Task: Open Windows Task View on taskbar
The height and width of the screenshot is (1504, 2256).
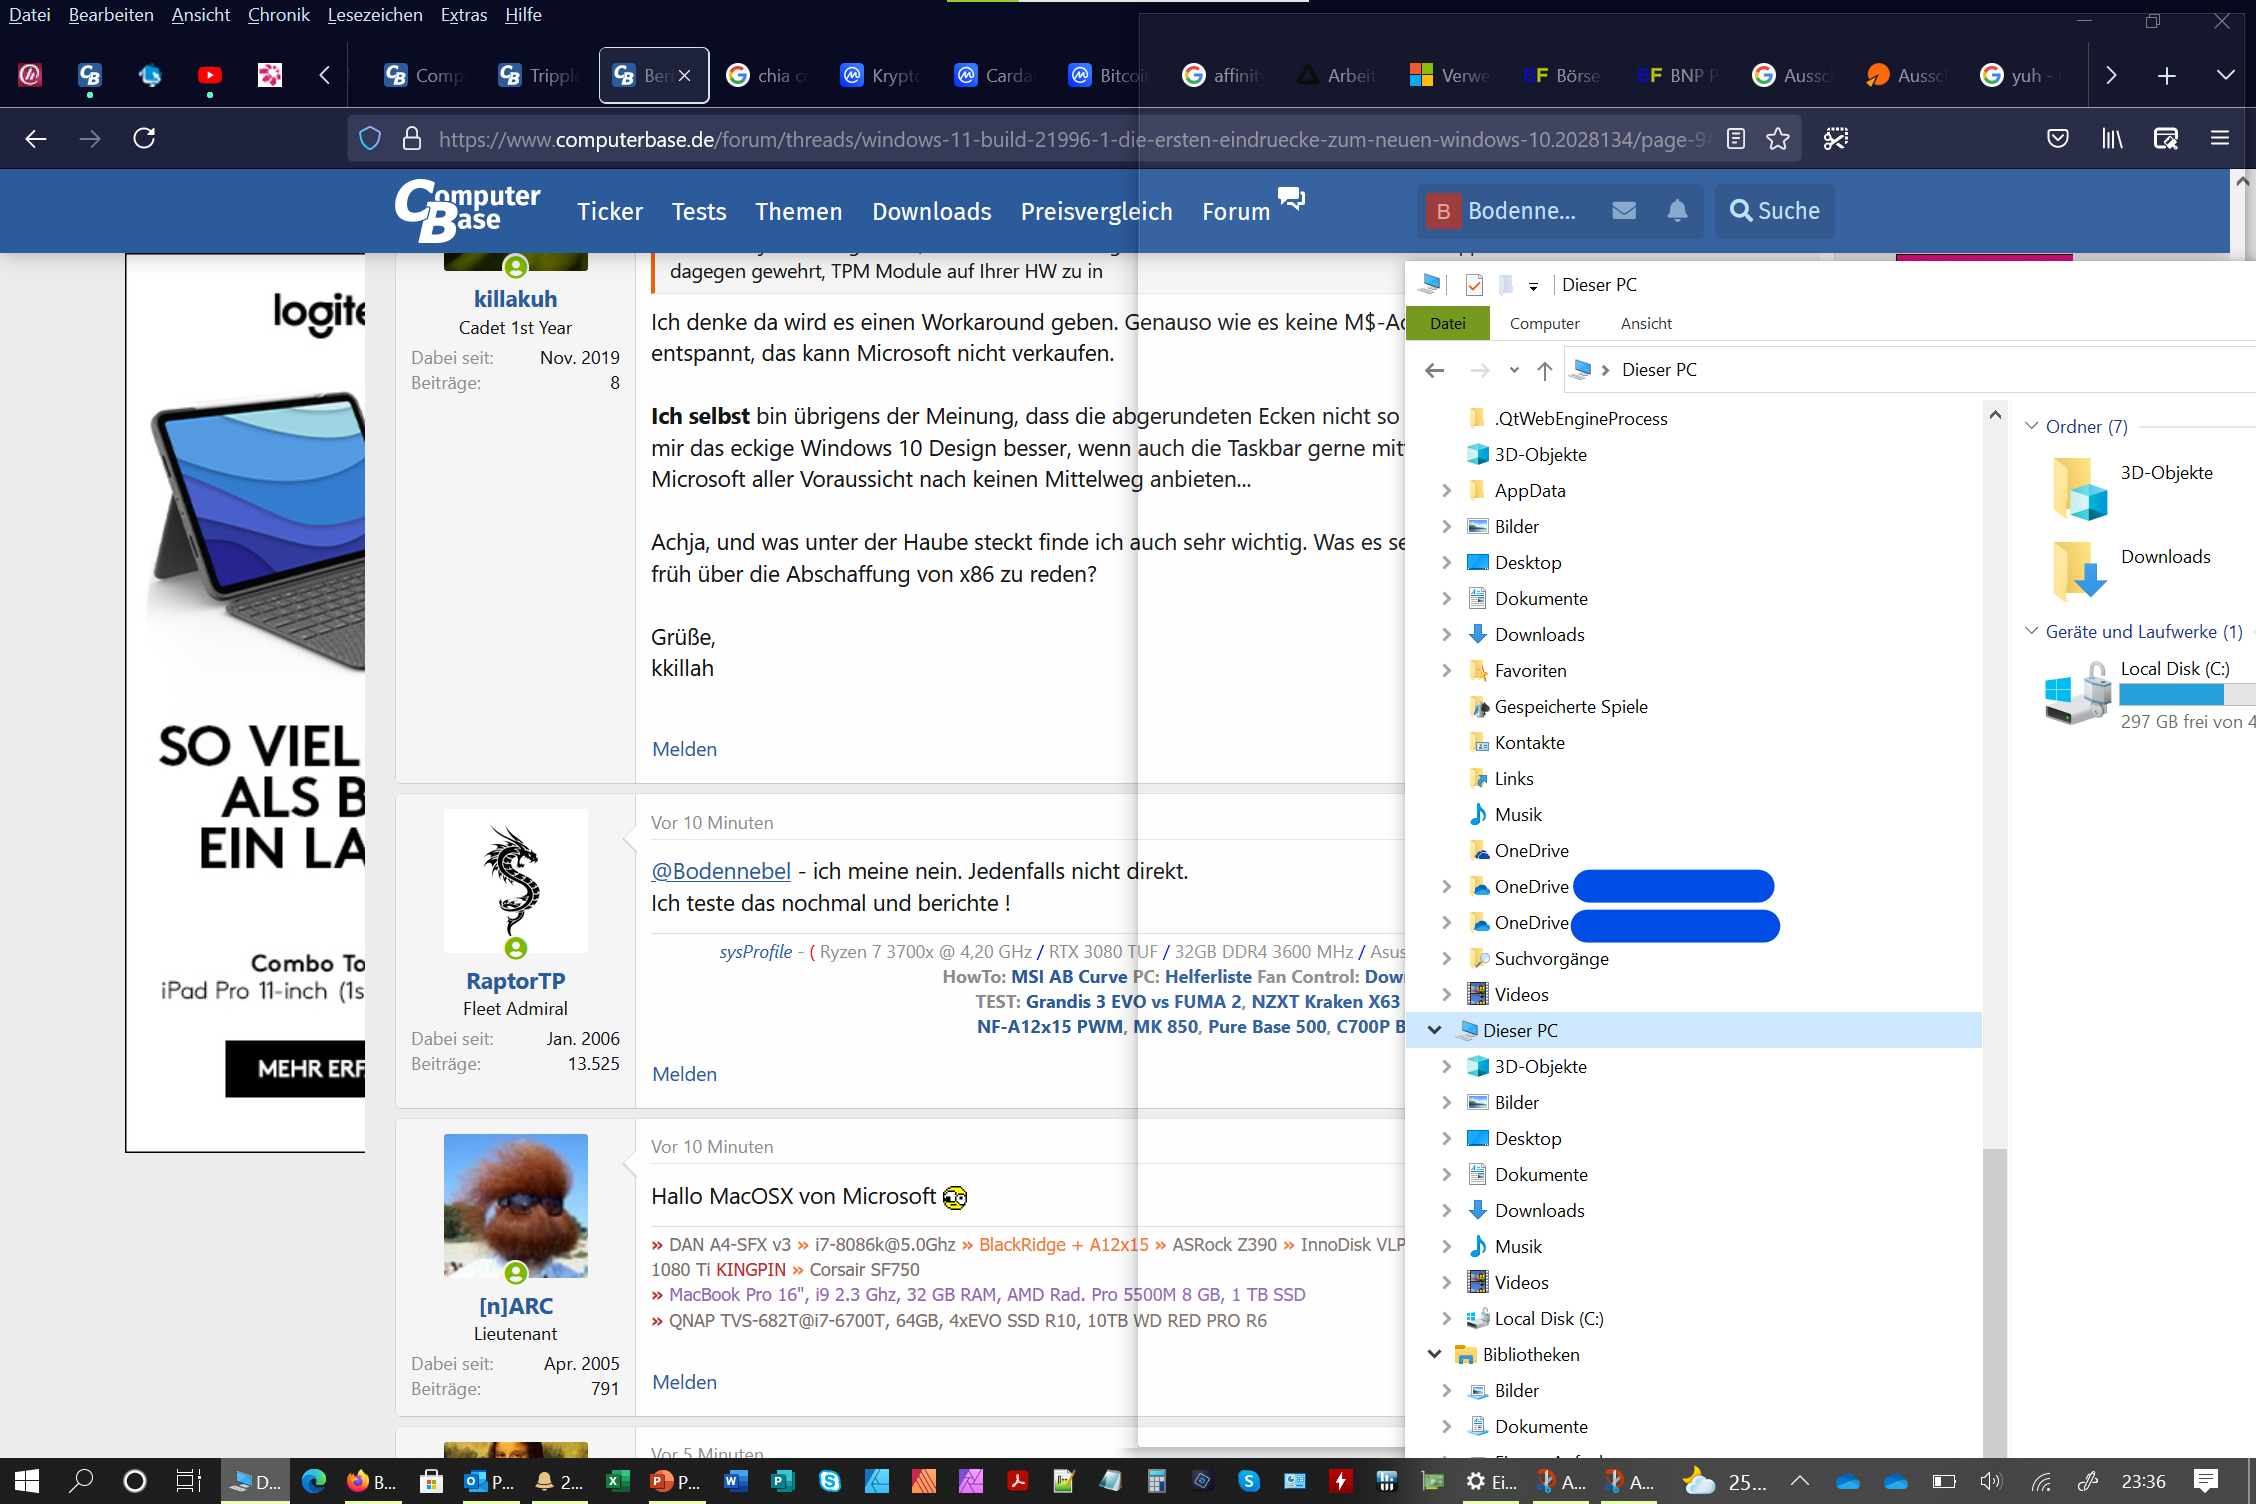Action: [x=188, y=1481]
